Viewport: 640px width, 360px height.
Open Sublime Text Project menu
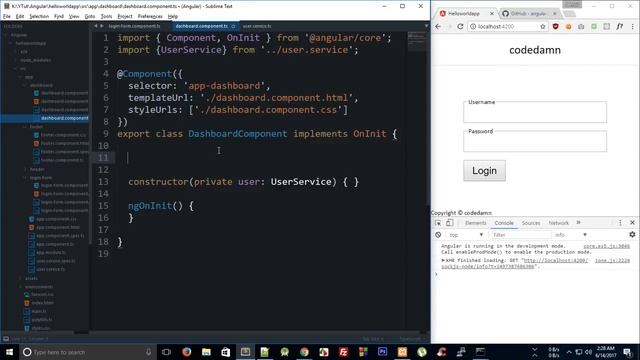125,16
